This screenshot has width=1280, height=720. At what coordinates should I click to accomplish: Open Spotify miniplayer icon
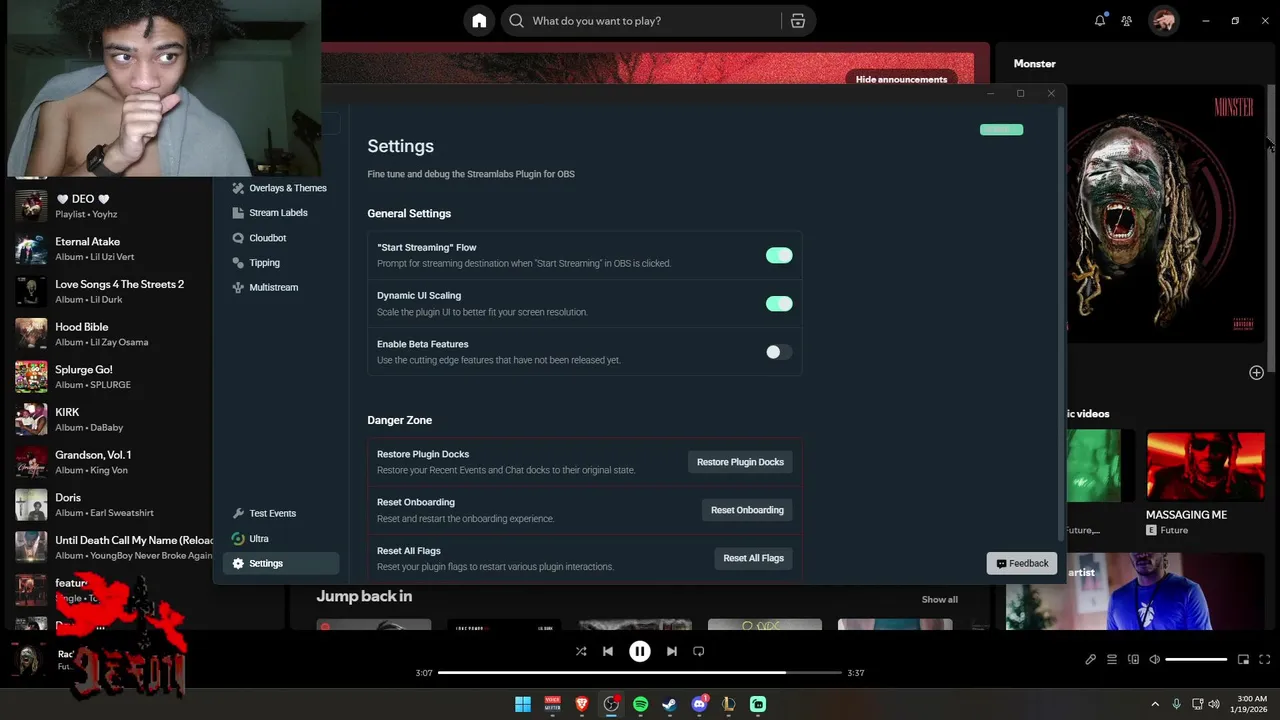(x=1243, y=659)
